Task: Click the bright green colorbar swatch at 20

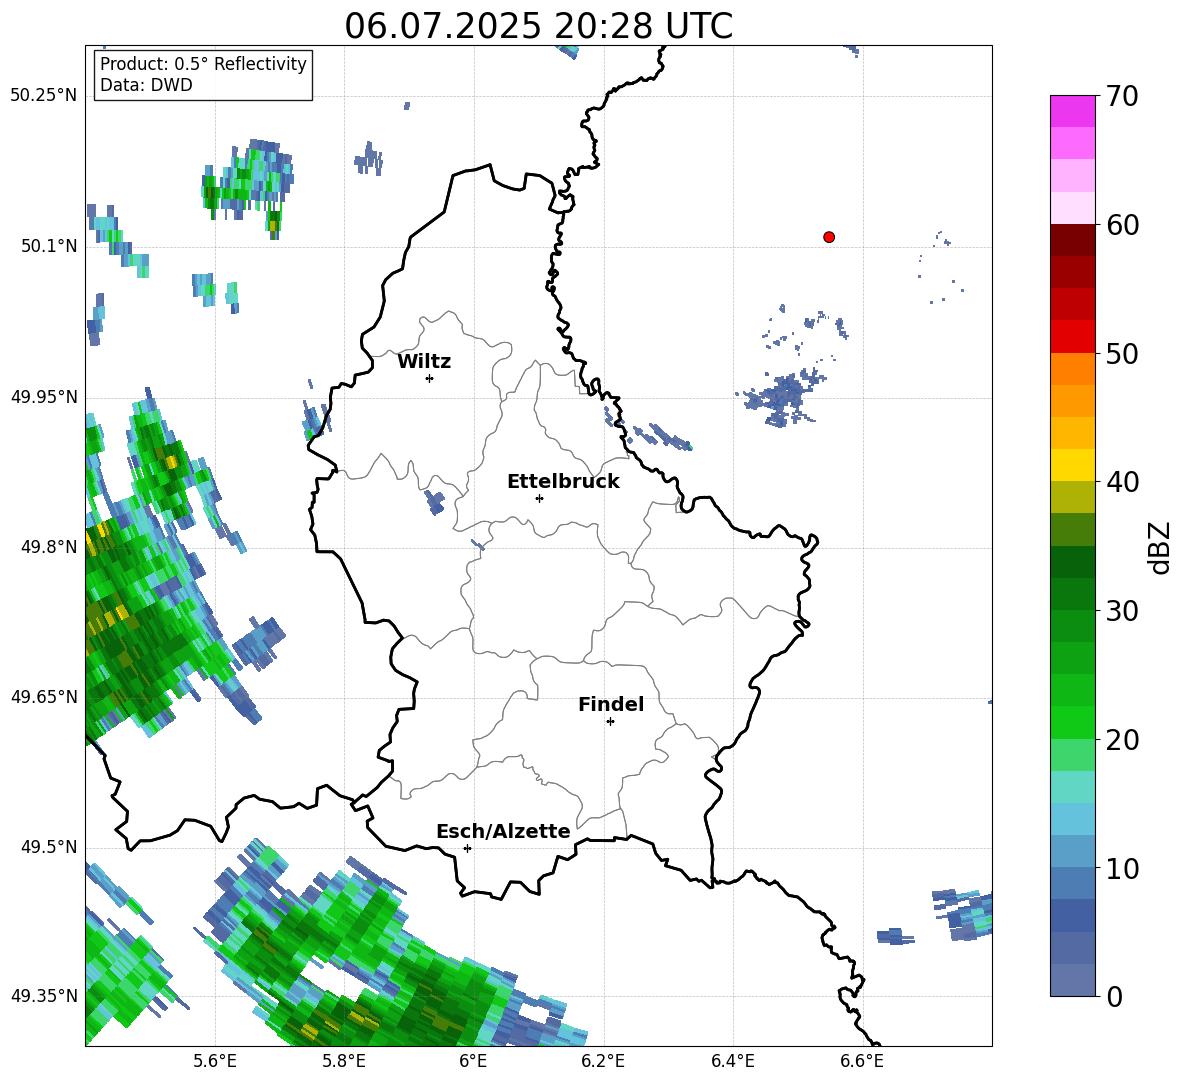Action: click(x=1072, y=723)
